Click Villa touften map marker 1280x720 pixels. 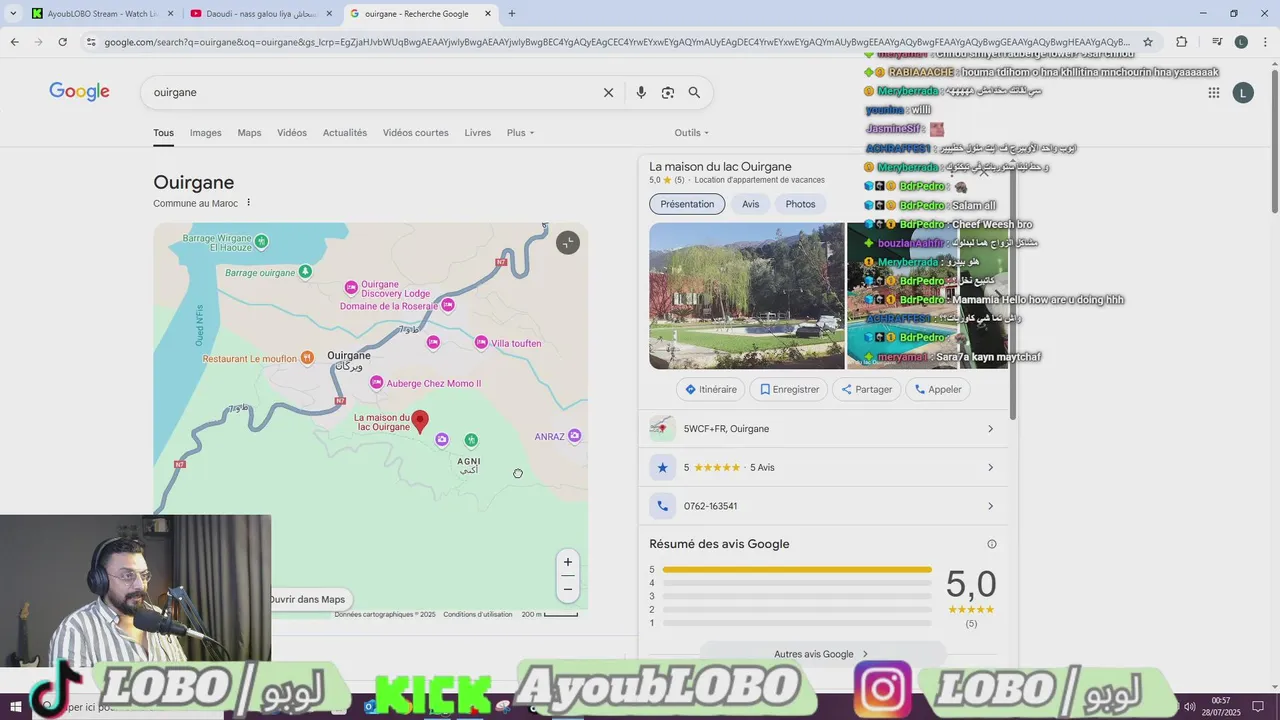click(x=481, y=343)
